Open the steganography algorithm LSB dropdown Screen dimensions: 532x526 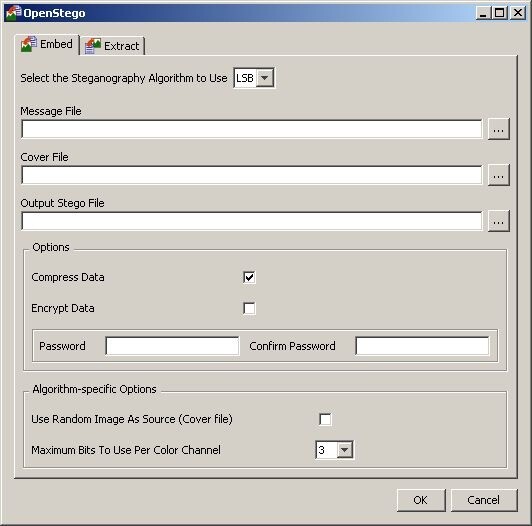coord(254,78)
